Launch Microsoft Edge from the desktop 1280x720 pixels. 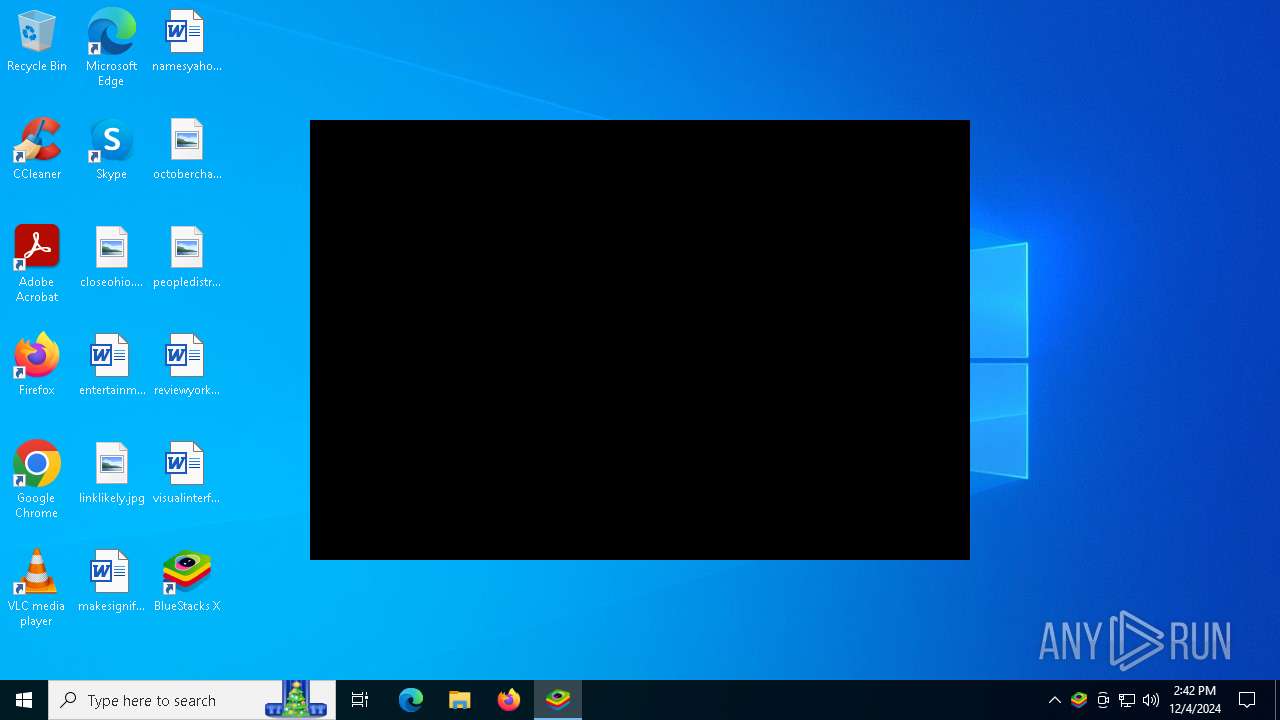(x=111, y=48)
